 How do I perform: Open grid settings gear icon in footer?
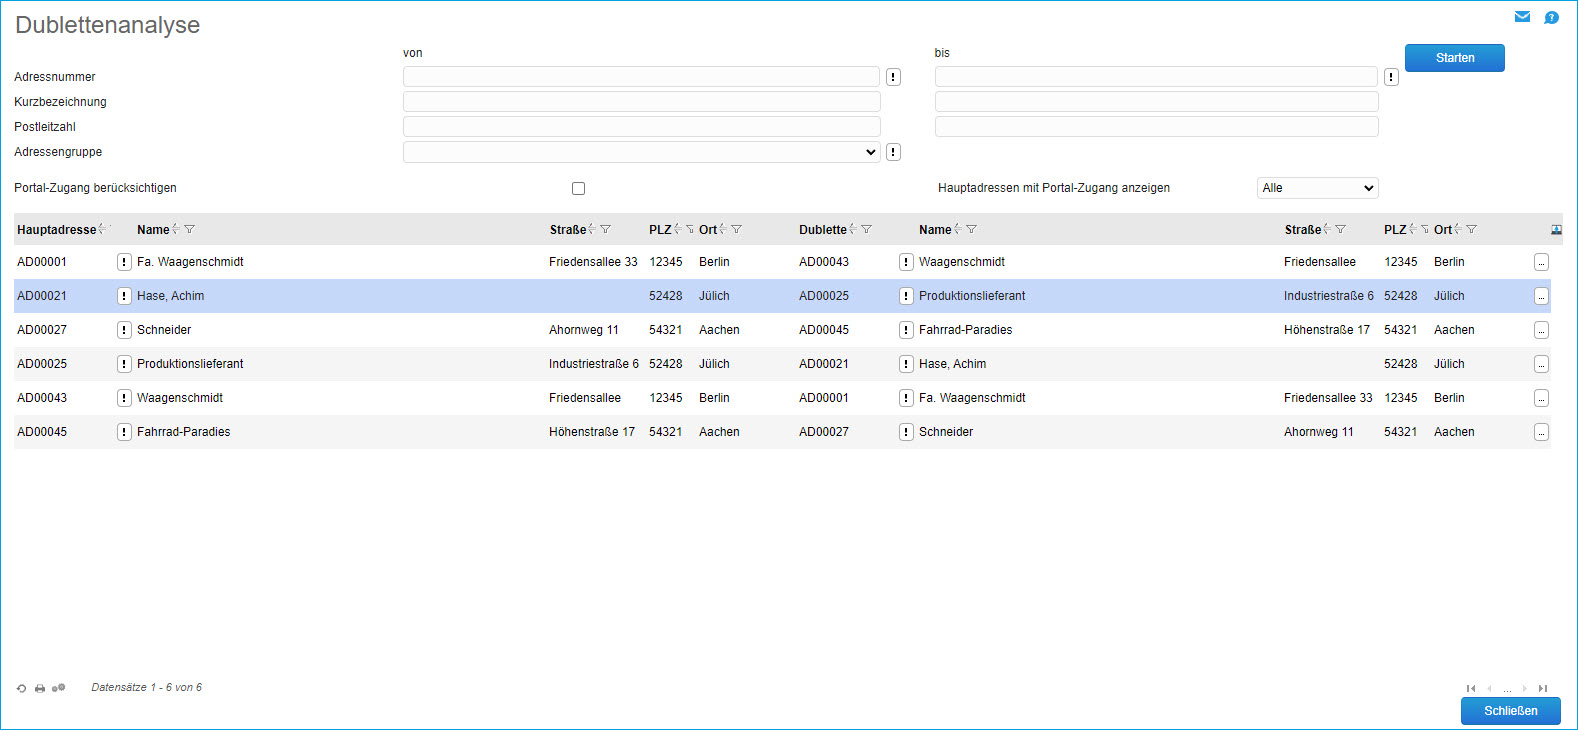coord(59,688)
